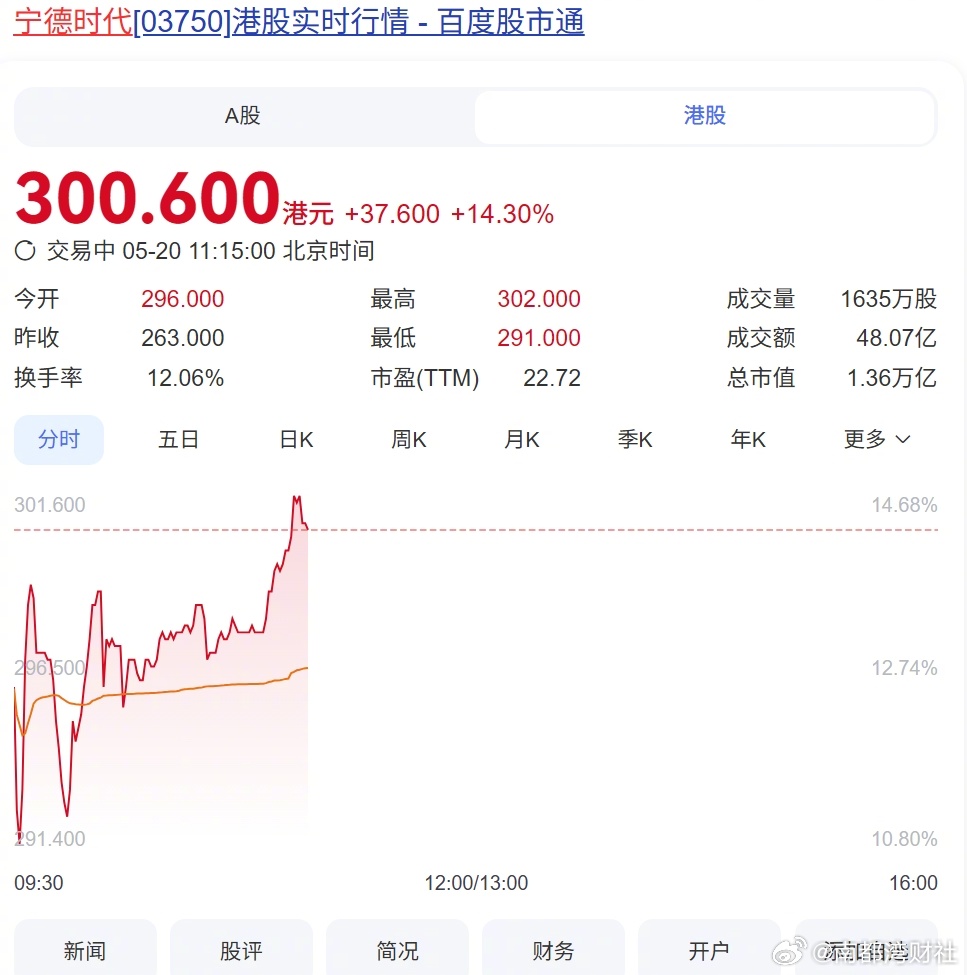This screenshot has height=975, width=967.
Task: Click the current price 300.600
Action: coord(147,198)
